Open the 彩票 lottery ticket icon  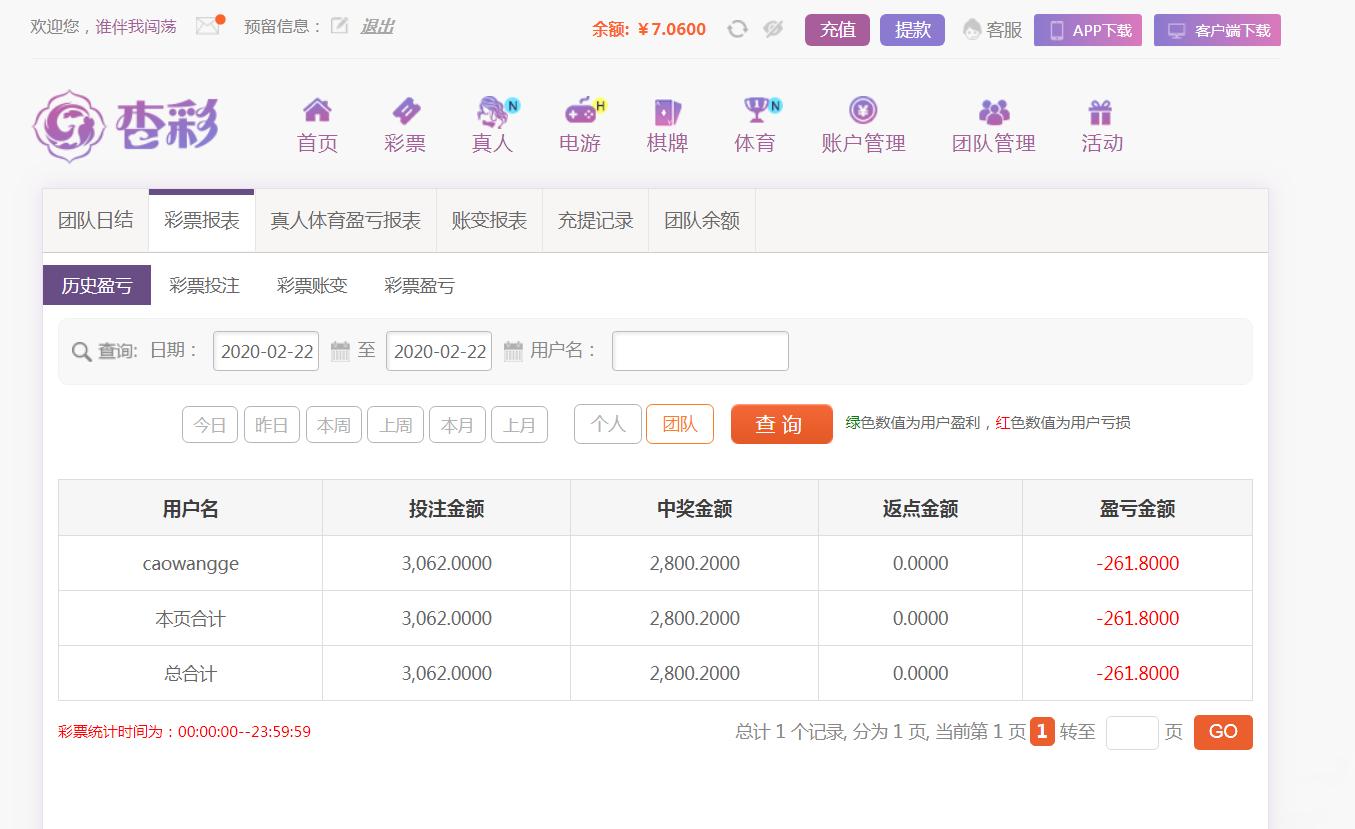pyautogui.click(x=405, y=110)
